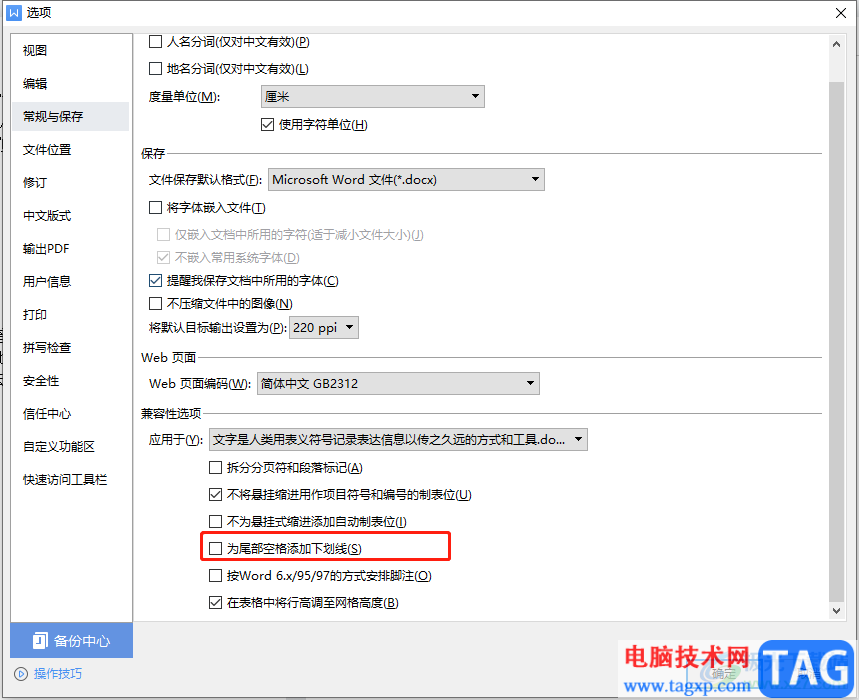This screenshot has height=700, width=859.
Task: Click the WPS Writer icon in title bar
Action: pyautogui.click(x=14, y=13)
